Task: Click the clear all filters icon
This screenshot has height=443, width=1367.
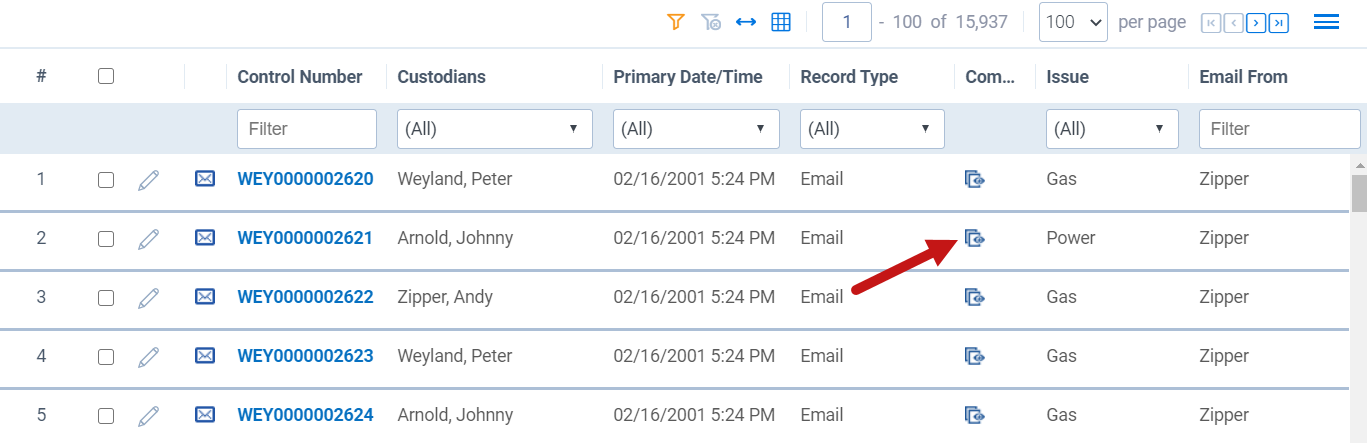Action: point(711,21)
